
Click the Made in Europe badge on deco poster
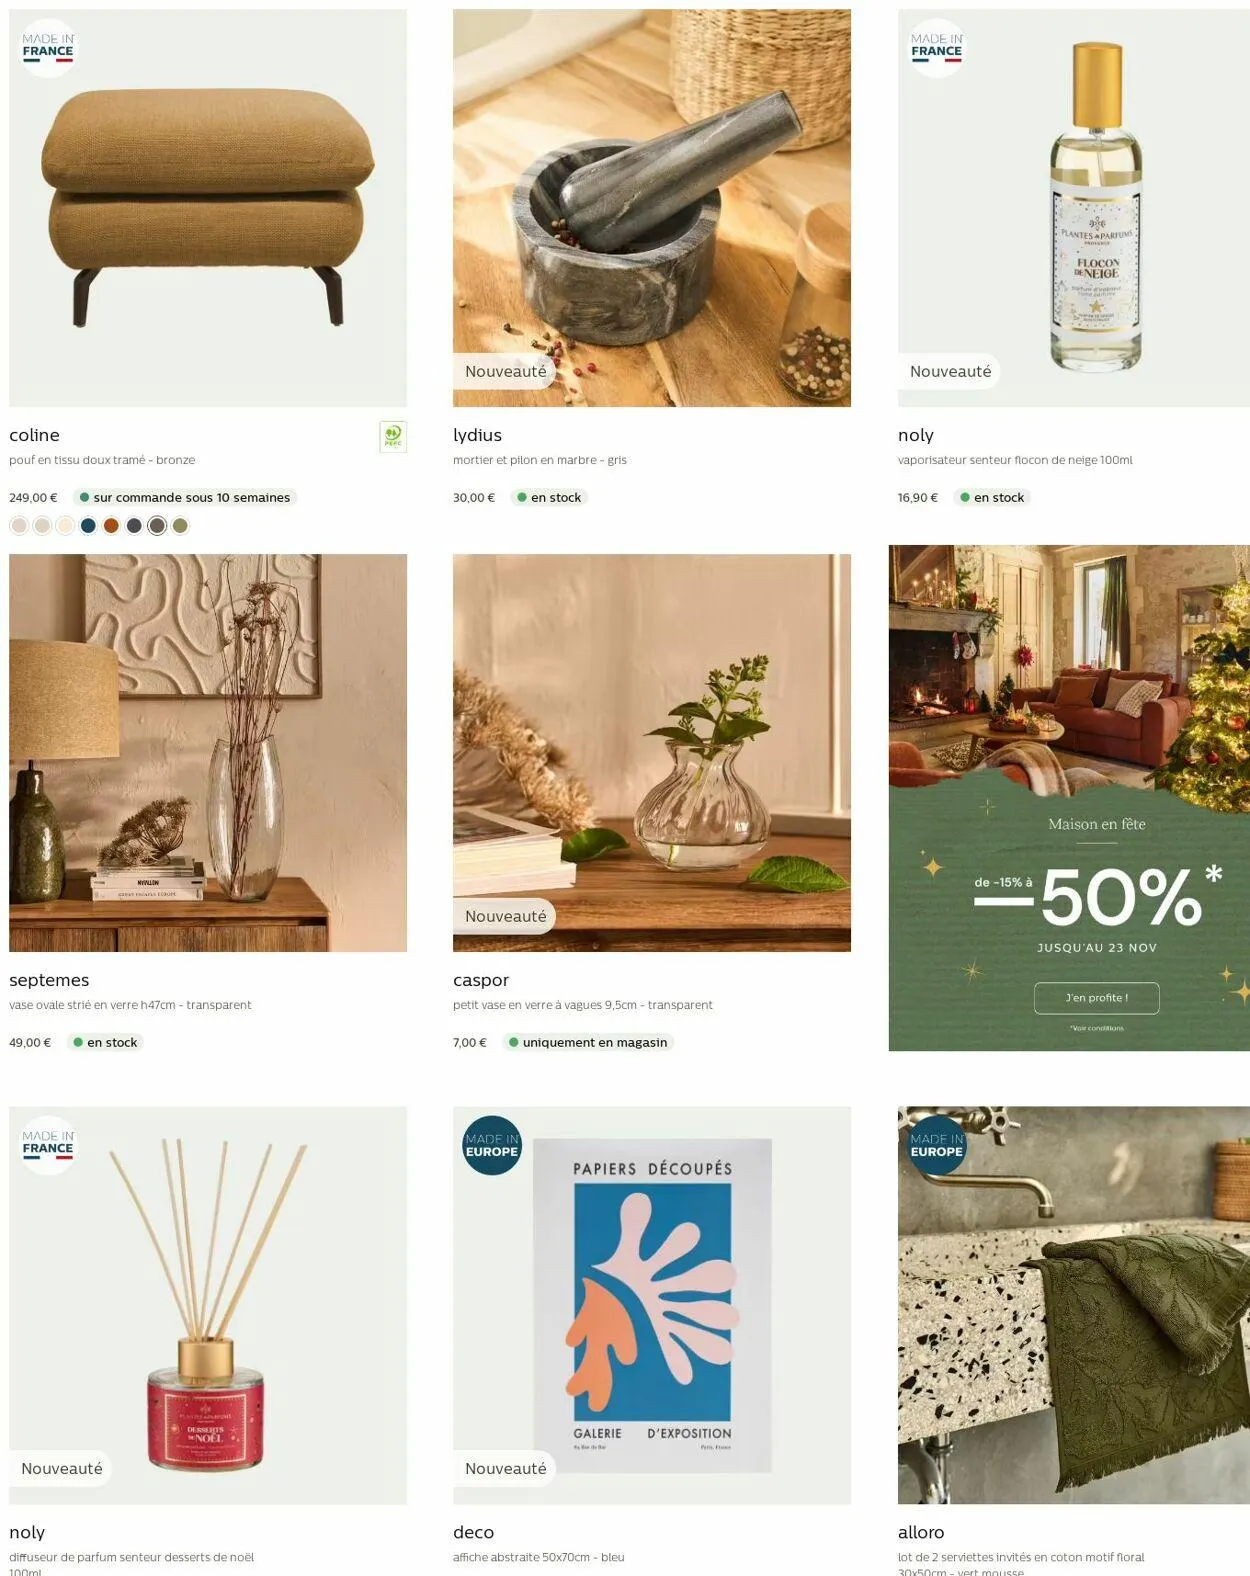(x=492, y=1145)
